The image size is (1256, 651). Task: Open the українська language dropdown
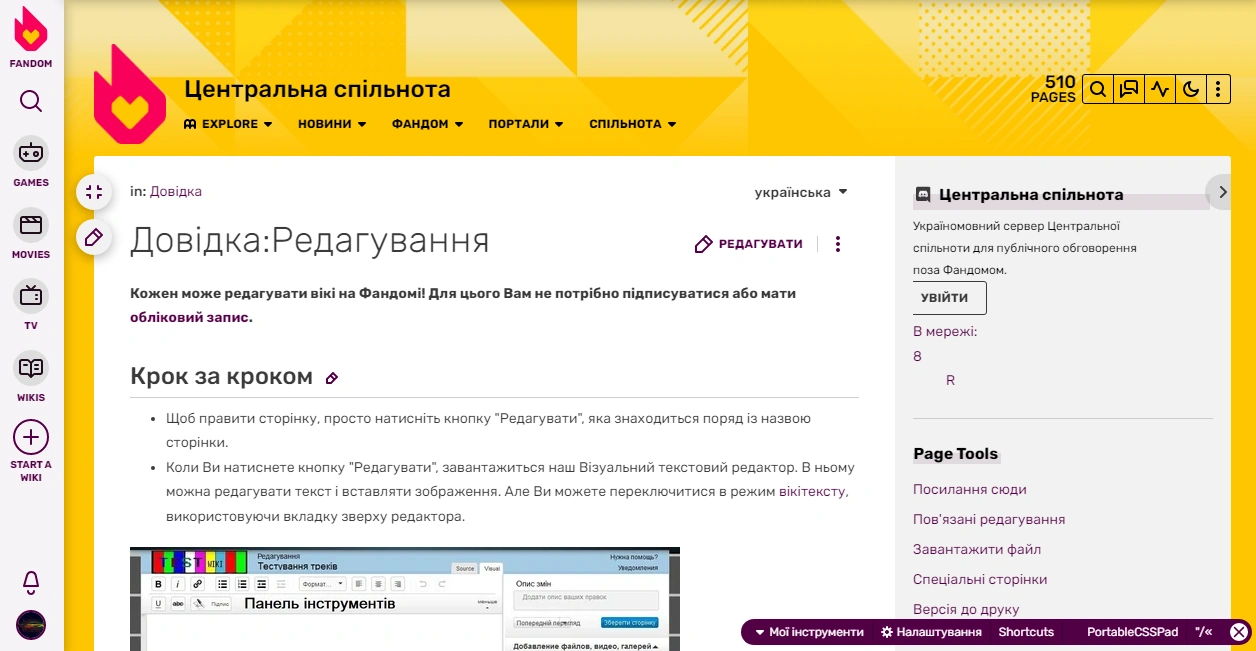pyautogui.click(x=801, y=192)
